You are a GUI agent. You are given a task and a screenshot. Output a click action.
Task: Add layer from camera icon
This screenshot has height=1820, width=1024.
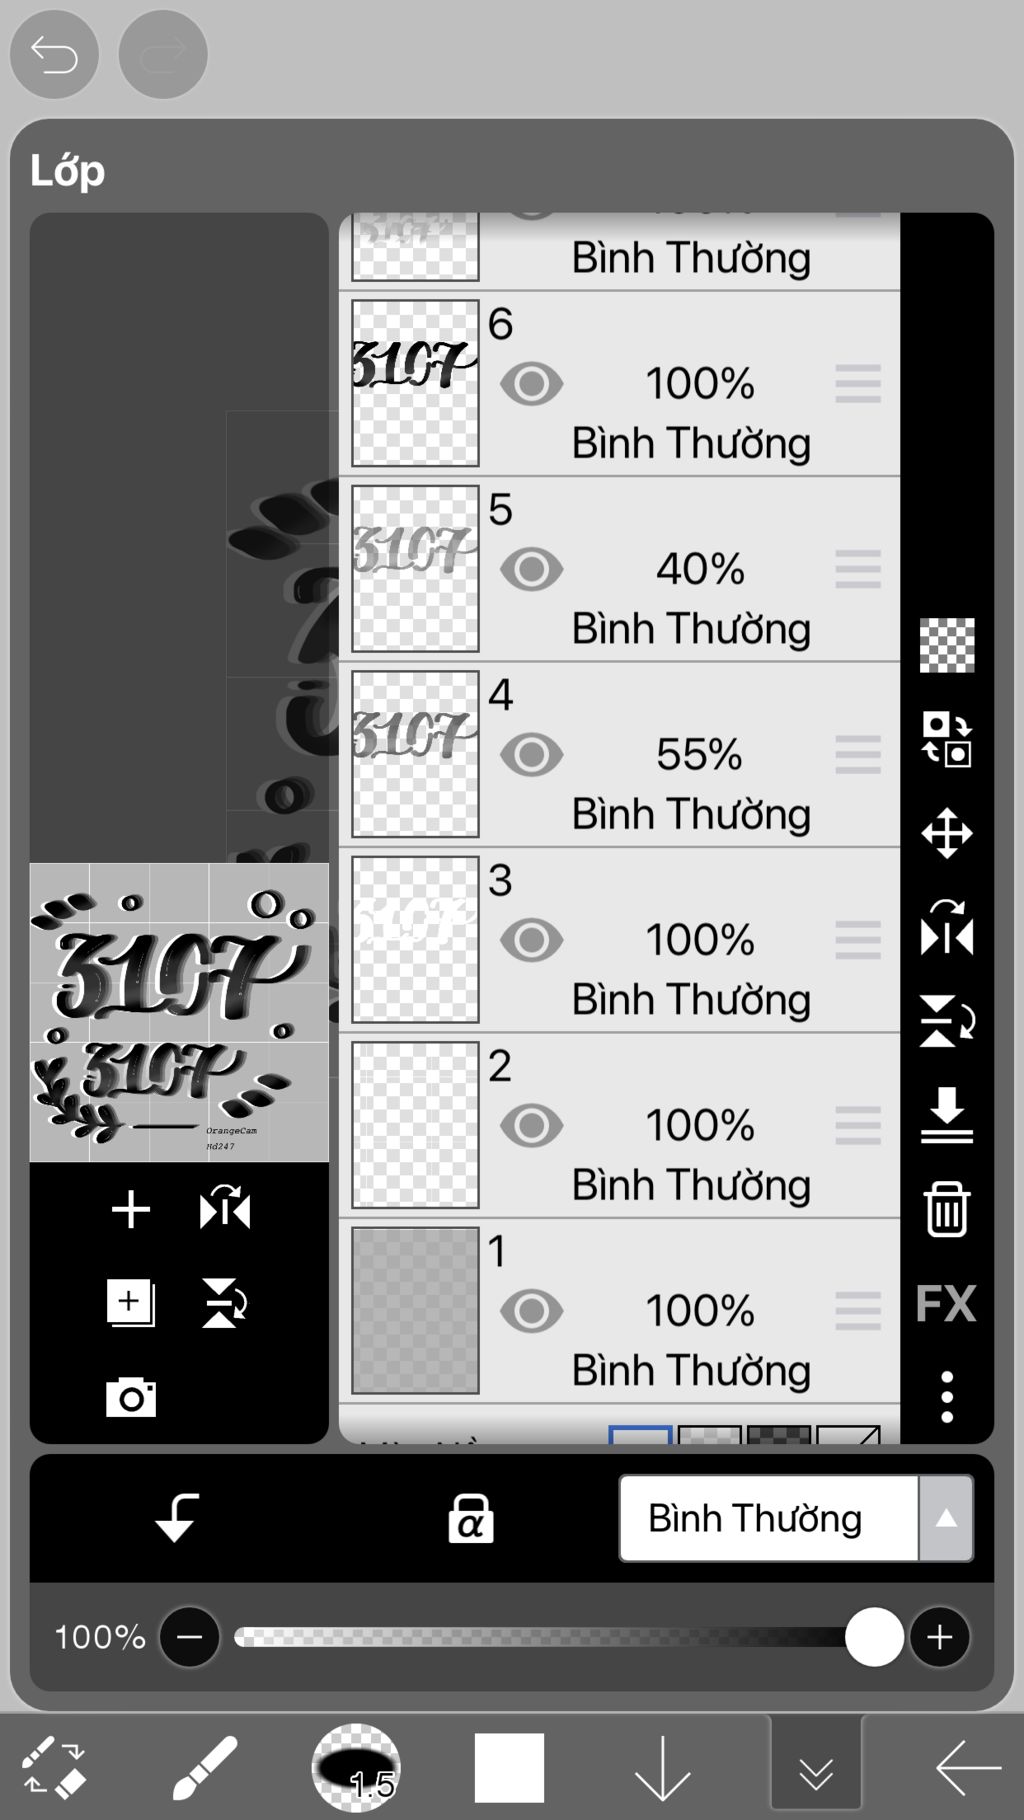131,1396
